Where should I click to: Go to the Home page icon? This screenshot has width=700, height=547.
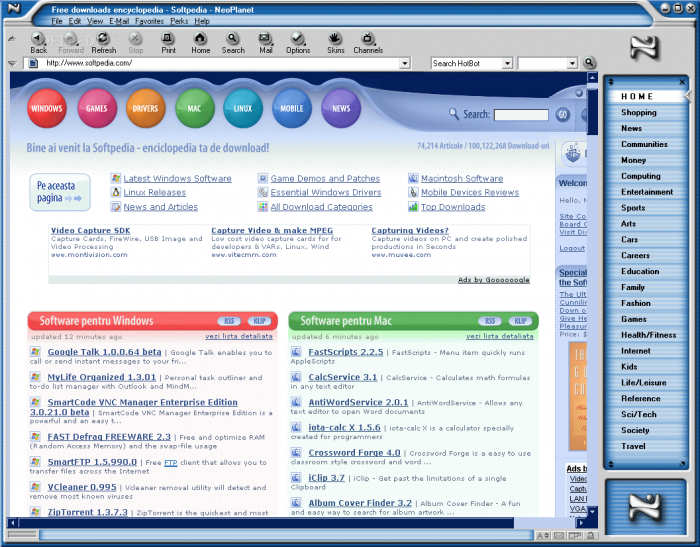click(201, 41)
